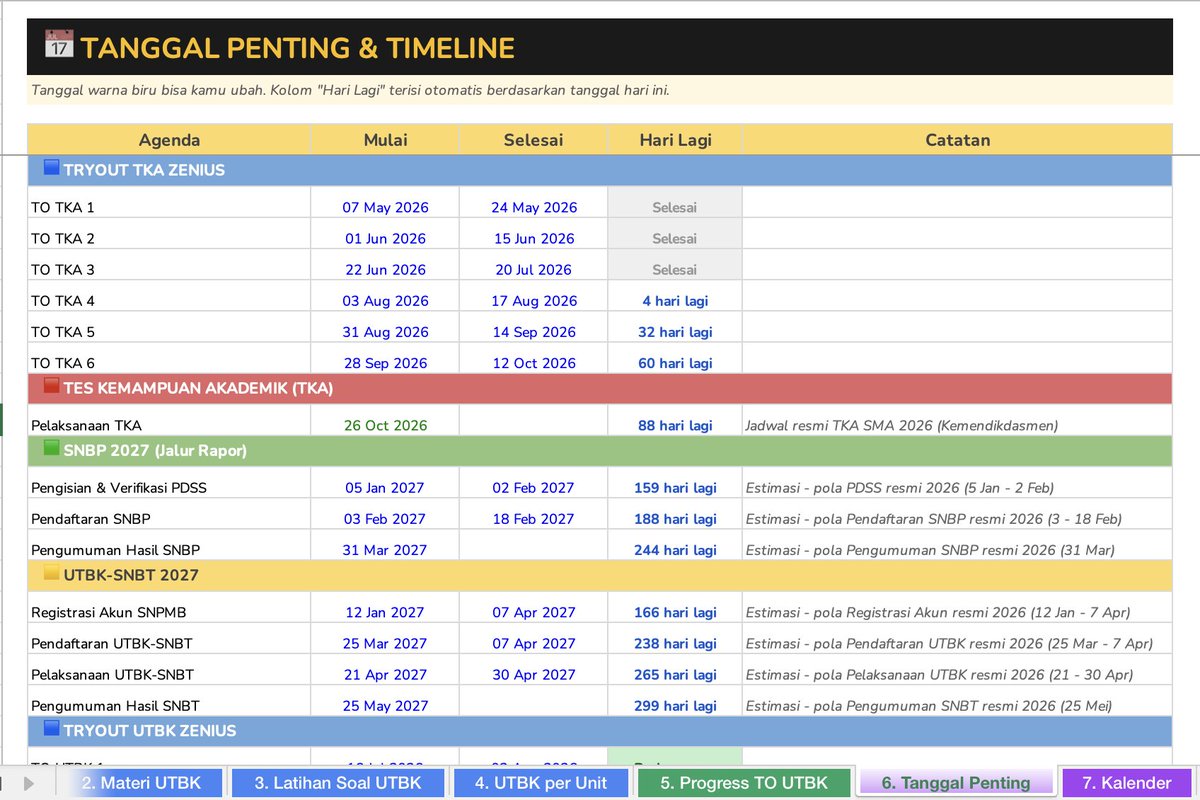This screenshot has height=800, width=1200.
Task: Select the TRYOUT UTBK ZENIUS section header
Action: pyautogui.click(x=599, y=731)
